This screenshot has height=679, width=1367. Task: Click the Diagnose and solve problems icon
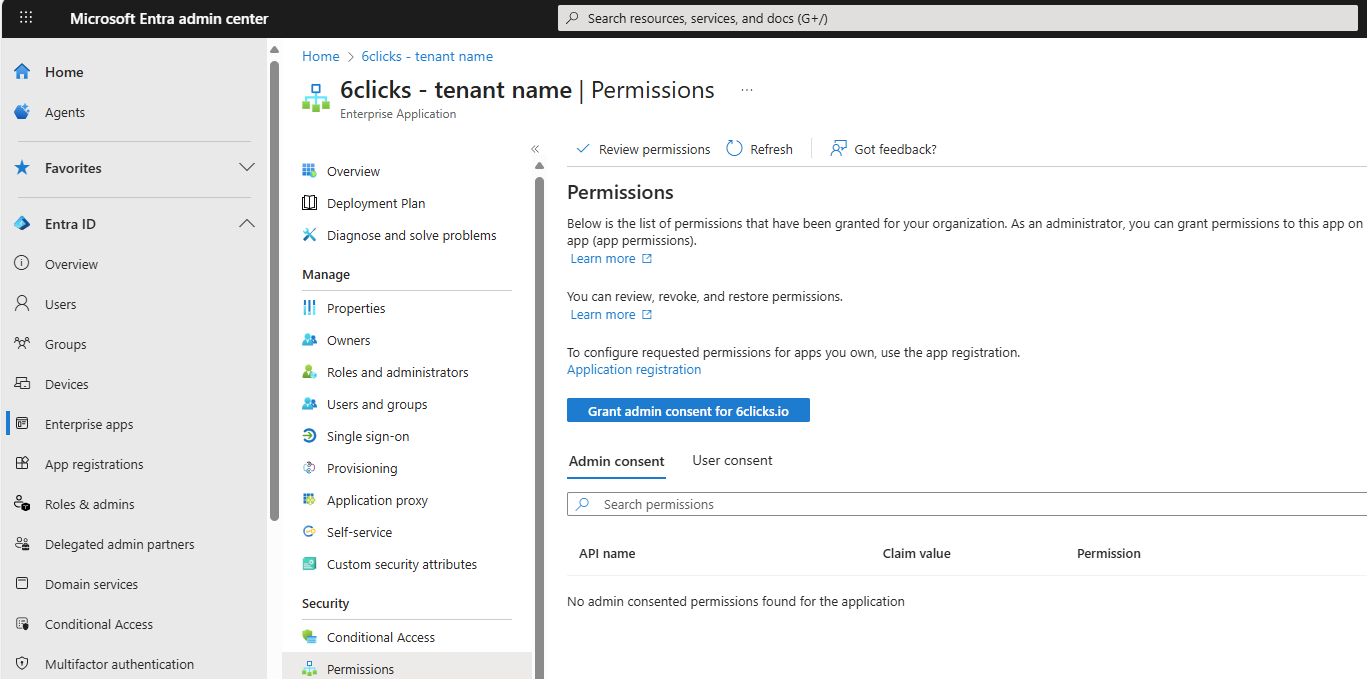[x=310, y=236]
